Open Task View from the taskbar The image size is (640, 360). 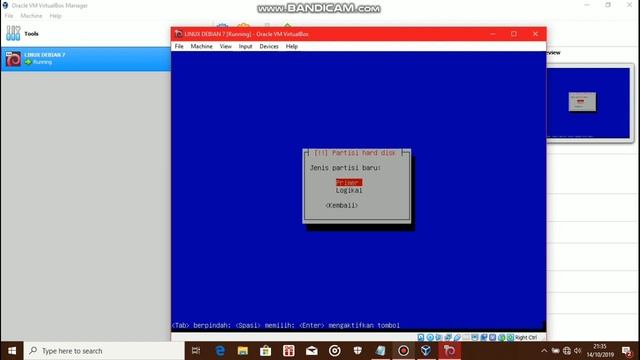coord(196,351)
